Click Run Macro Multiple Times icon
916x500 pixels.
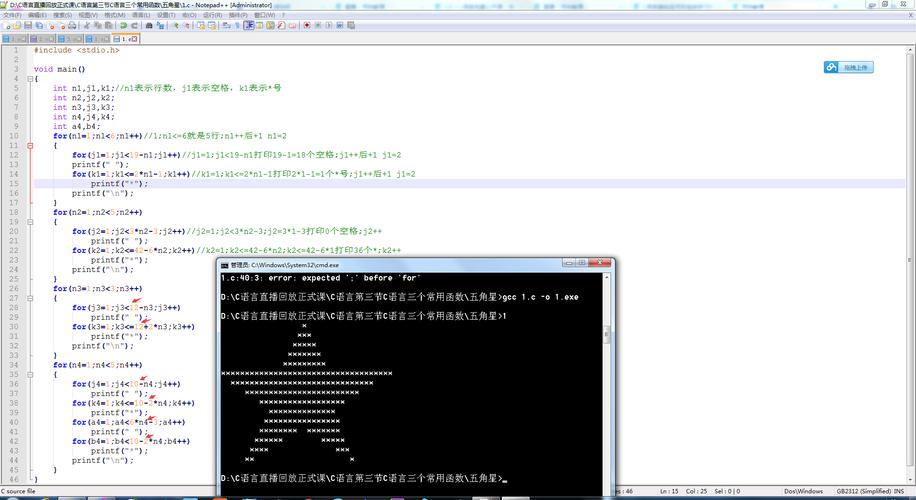tap(339, 26)
